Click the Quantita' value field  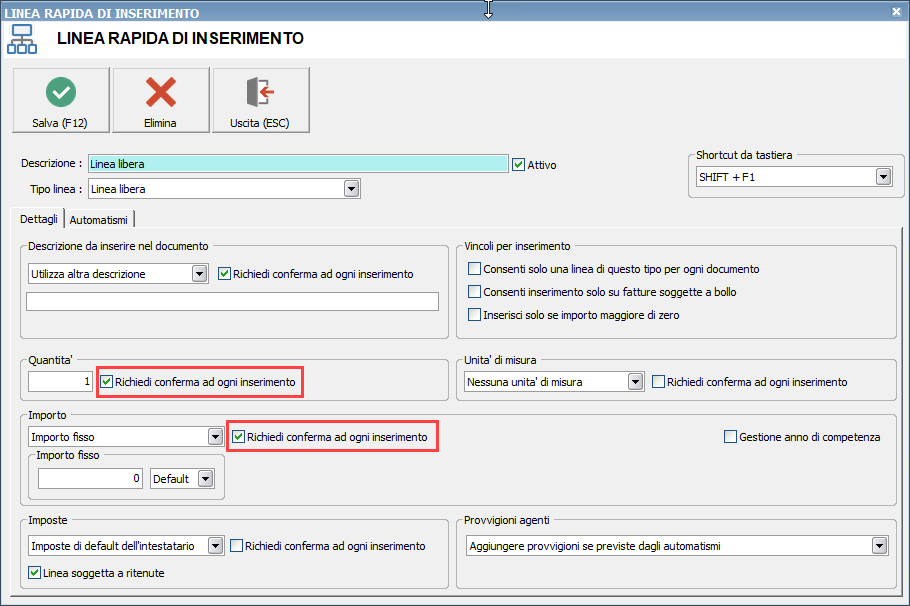click(60, 381)
